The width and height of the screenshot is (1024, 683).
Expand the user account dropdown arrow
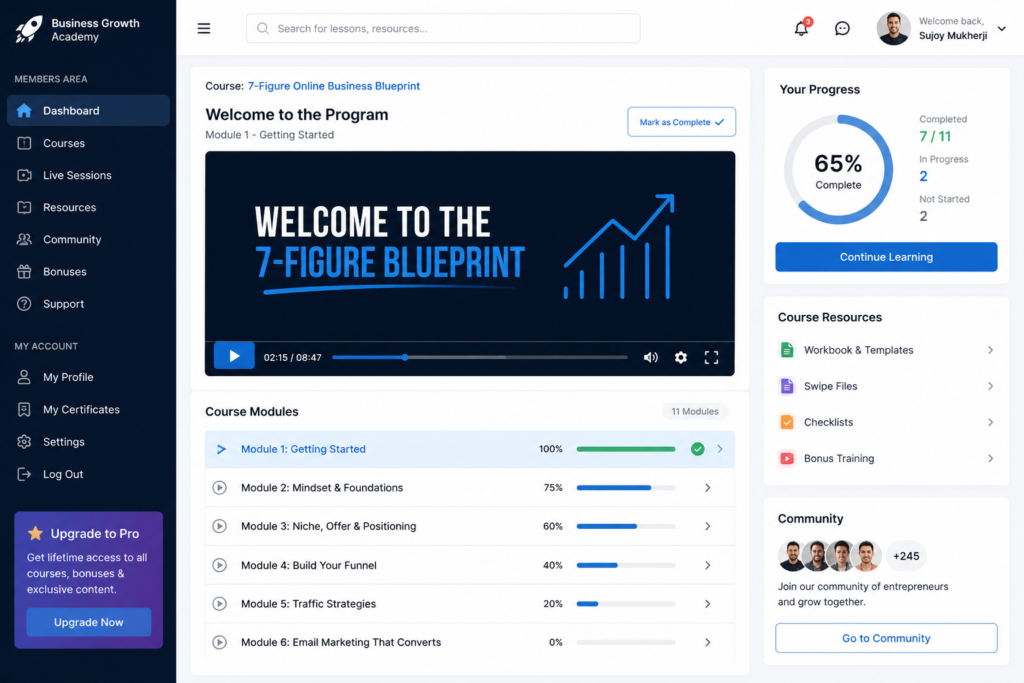tap(1002, 29)
